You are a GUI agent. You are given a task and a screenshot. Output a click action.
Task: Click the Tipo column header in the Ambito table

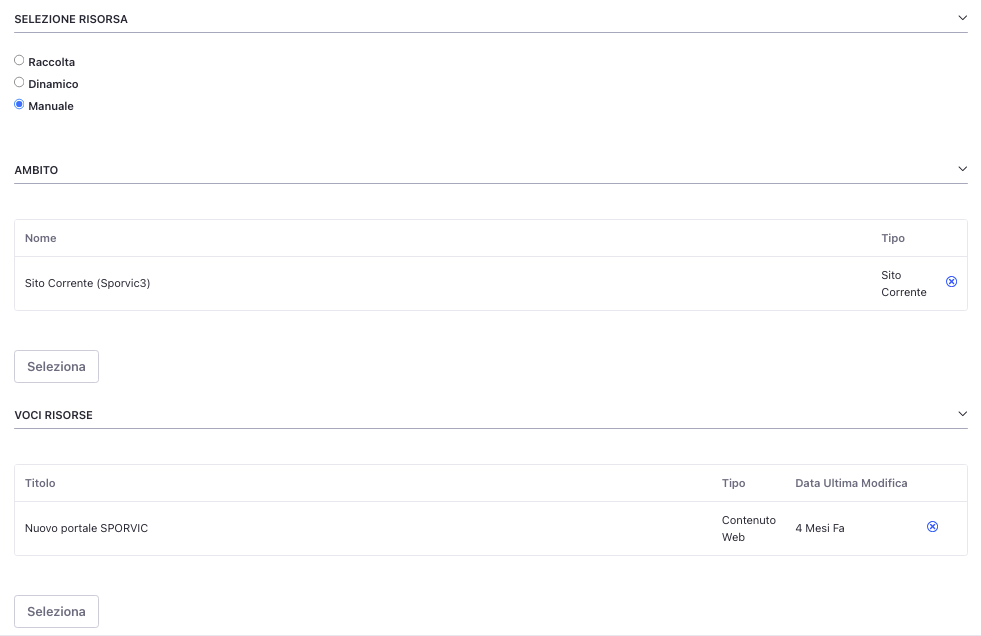pyautogui.click(x=892, y=238)
